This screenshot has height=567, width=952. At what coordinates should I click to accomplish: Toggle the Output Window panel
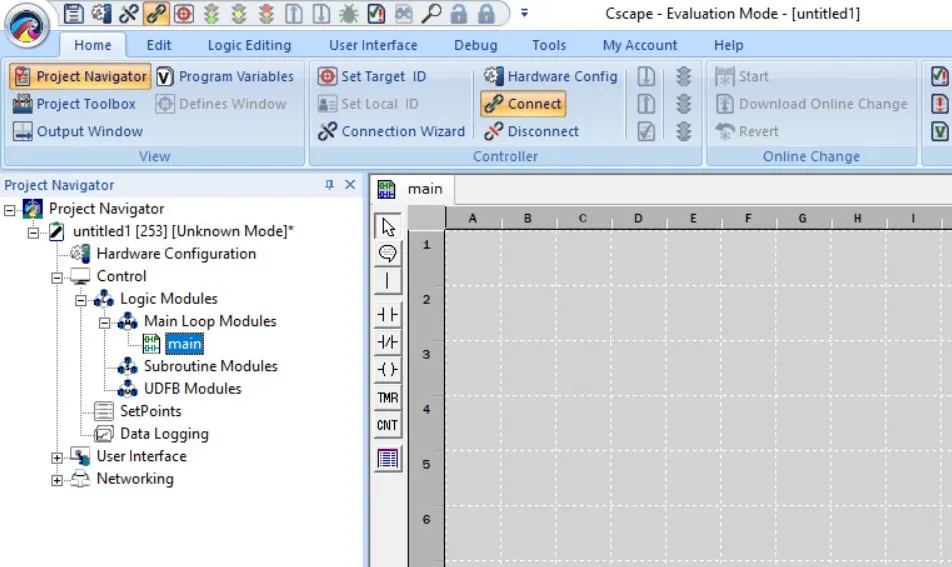pyautogui.click(x=78, y=131)
